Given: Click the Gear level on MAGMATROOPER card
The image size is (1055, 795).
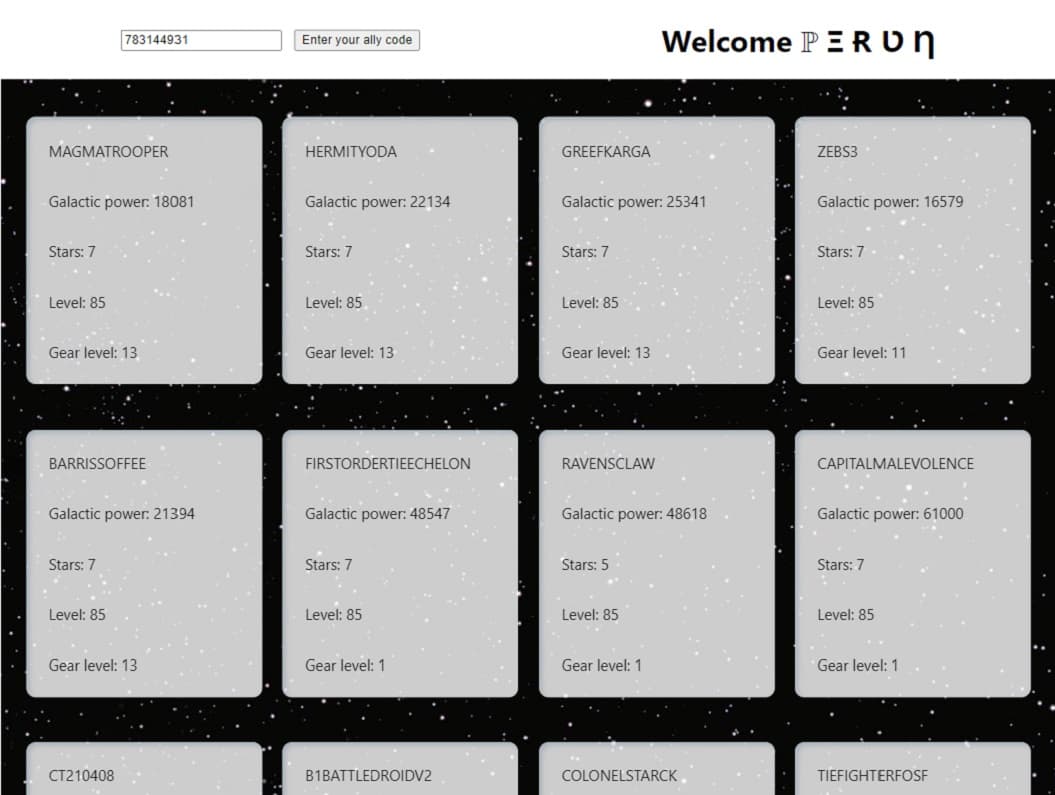Looking at the screenshot, I should coord(93,353).
